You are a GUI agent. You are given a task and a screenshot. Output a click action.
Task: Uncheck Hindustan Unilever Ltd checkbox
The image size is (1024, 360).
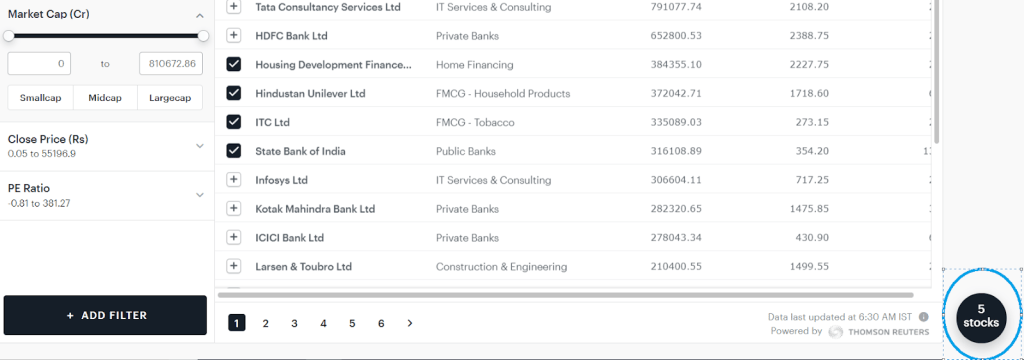click(x=234, y=93)
